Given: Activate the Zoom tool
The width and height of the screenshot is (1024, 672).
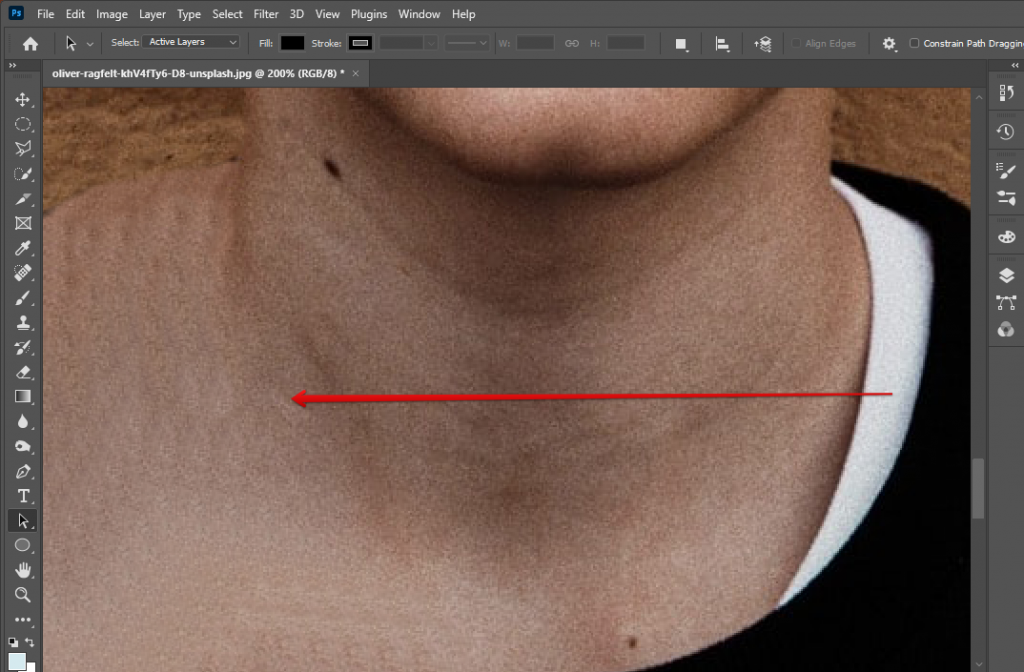Looking at the screenshot, I should pos(22,595).
